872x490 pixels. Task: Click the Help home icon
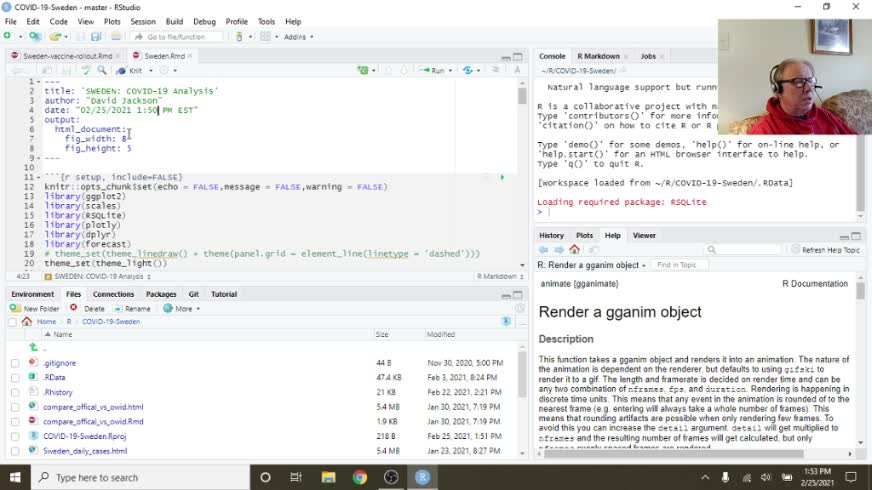(574, 249)
